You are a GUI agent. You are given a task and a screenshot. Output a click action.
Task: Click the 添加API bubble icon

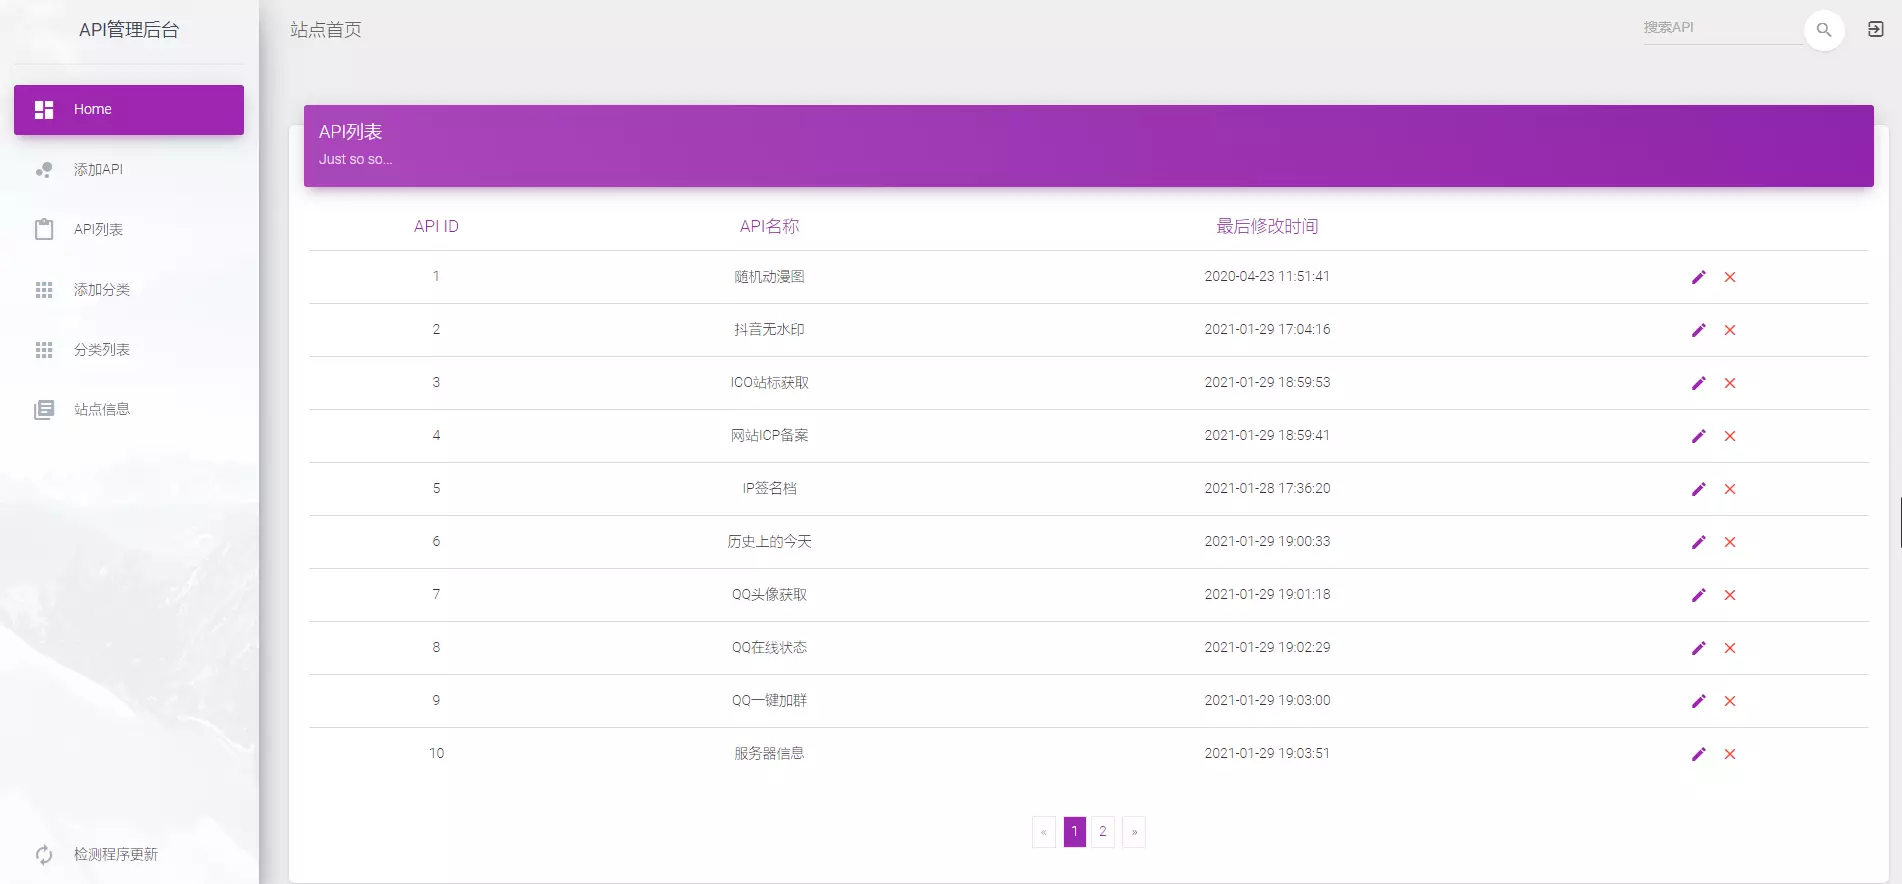[44, 170]
